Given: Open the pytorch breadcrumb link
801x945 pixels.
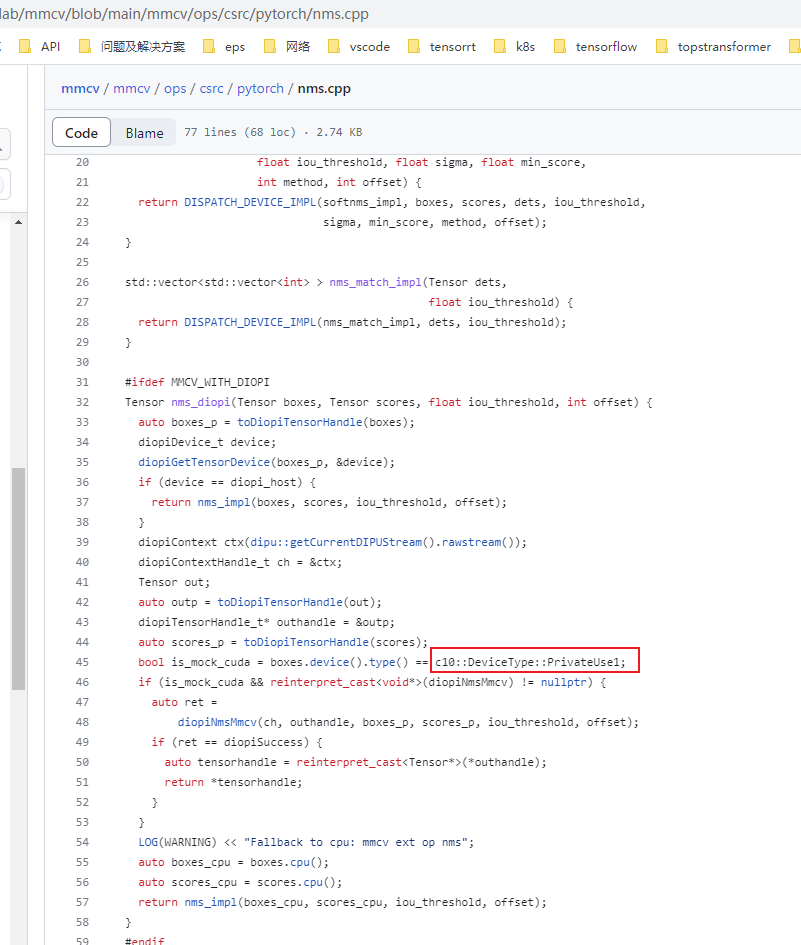Looking at the screenshot, I should [x=260, y=88].
